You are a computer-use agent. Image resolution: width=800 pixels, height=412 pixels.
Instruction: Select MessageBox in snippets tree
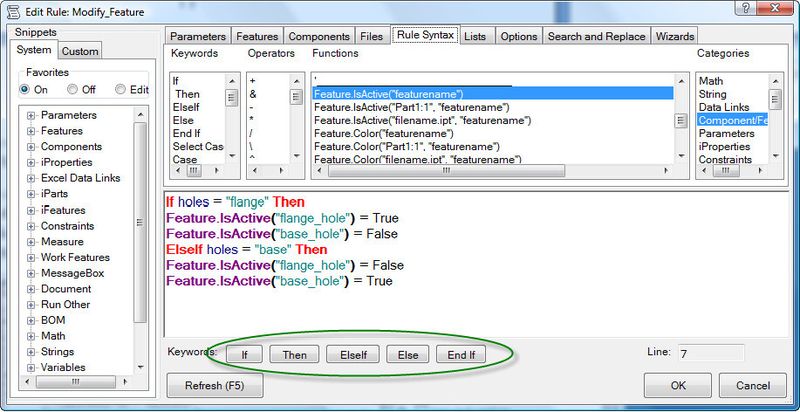tap(72, 273)
